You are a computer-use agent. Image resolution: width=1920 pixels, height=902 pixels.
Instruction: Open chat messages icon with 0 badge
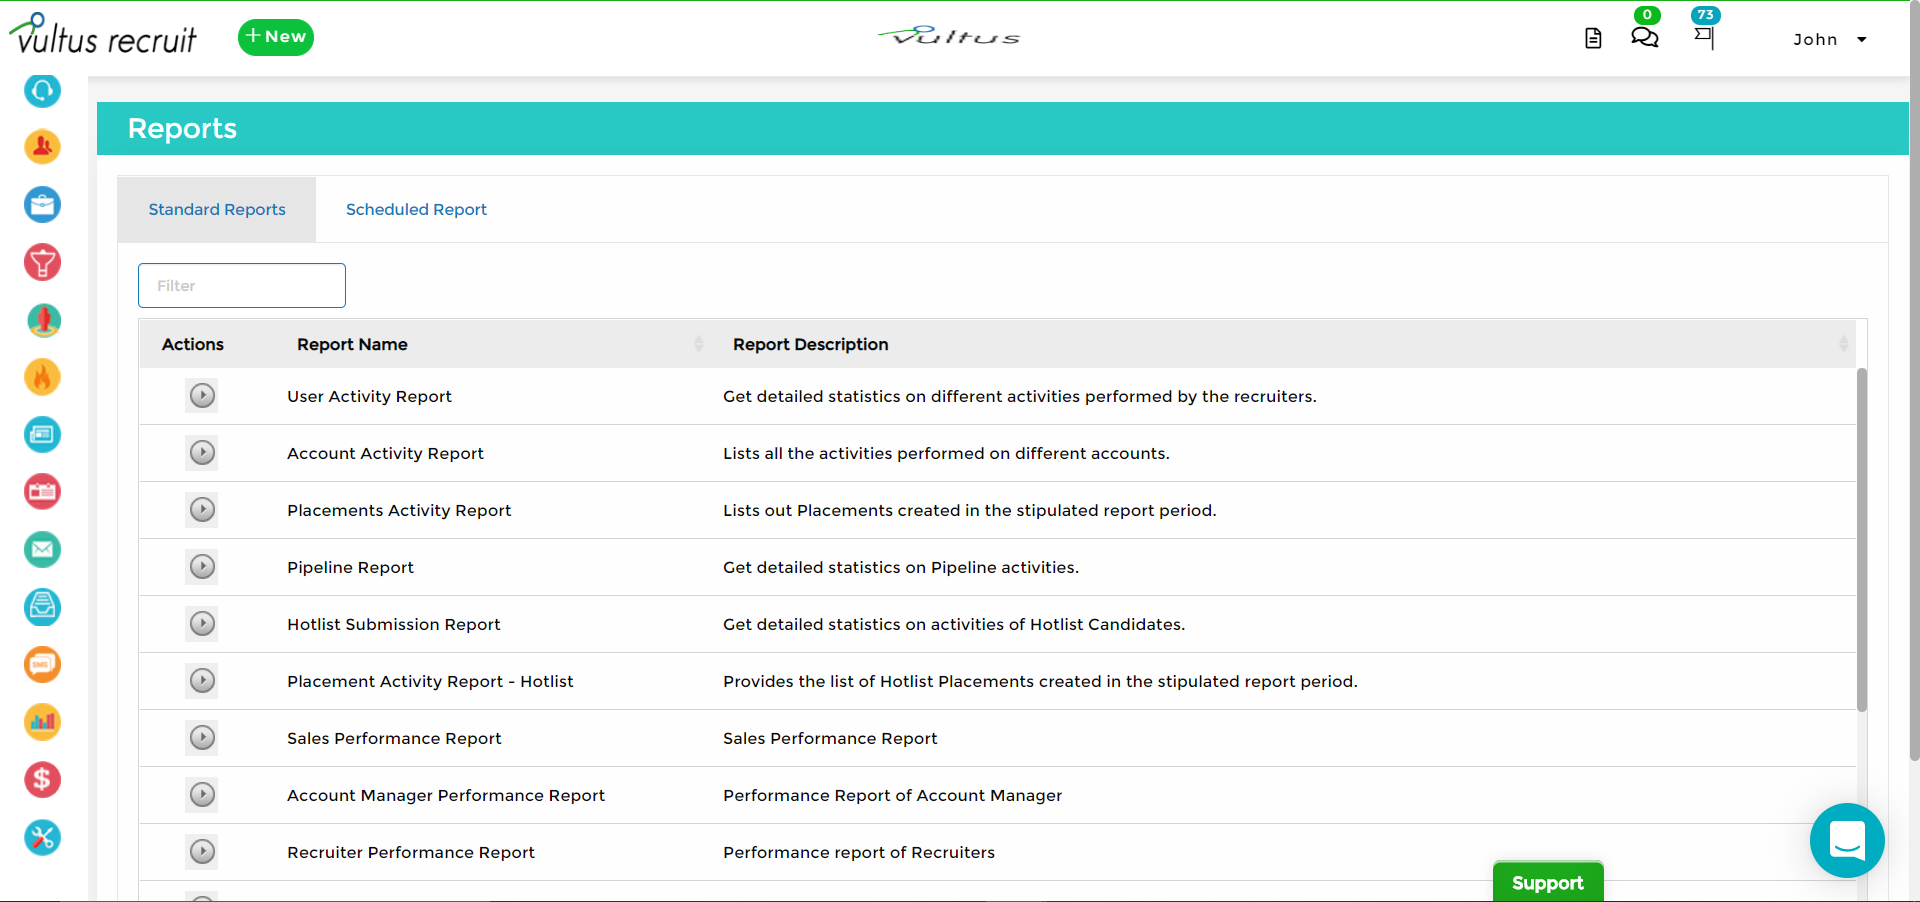[x=1644, y=38]
